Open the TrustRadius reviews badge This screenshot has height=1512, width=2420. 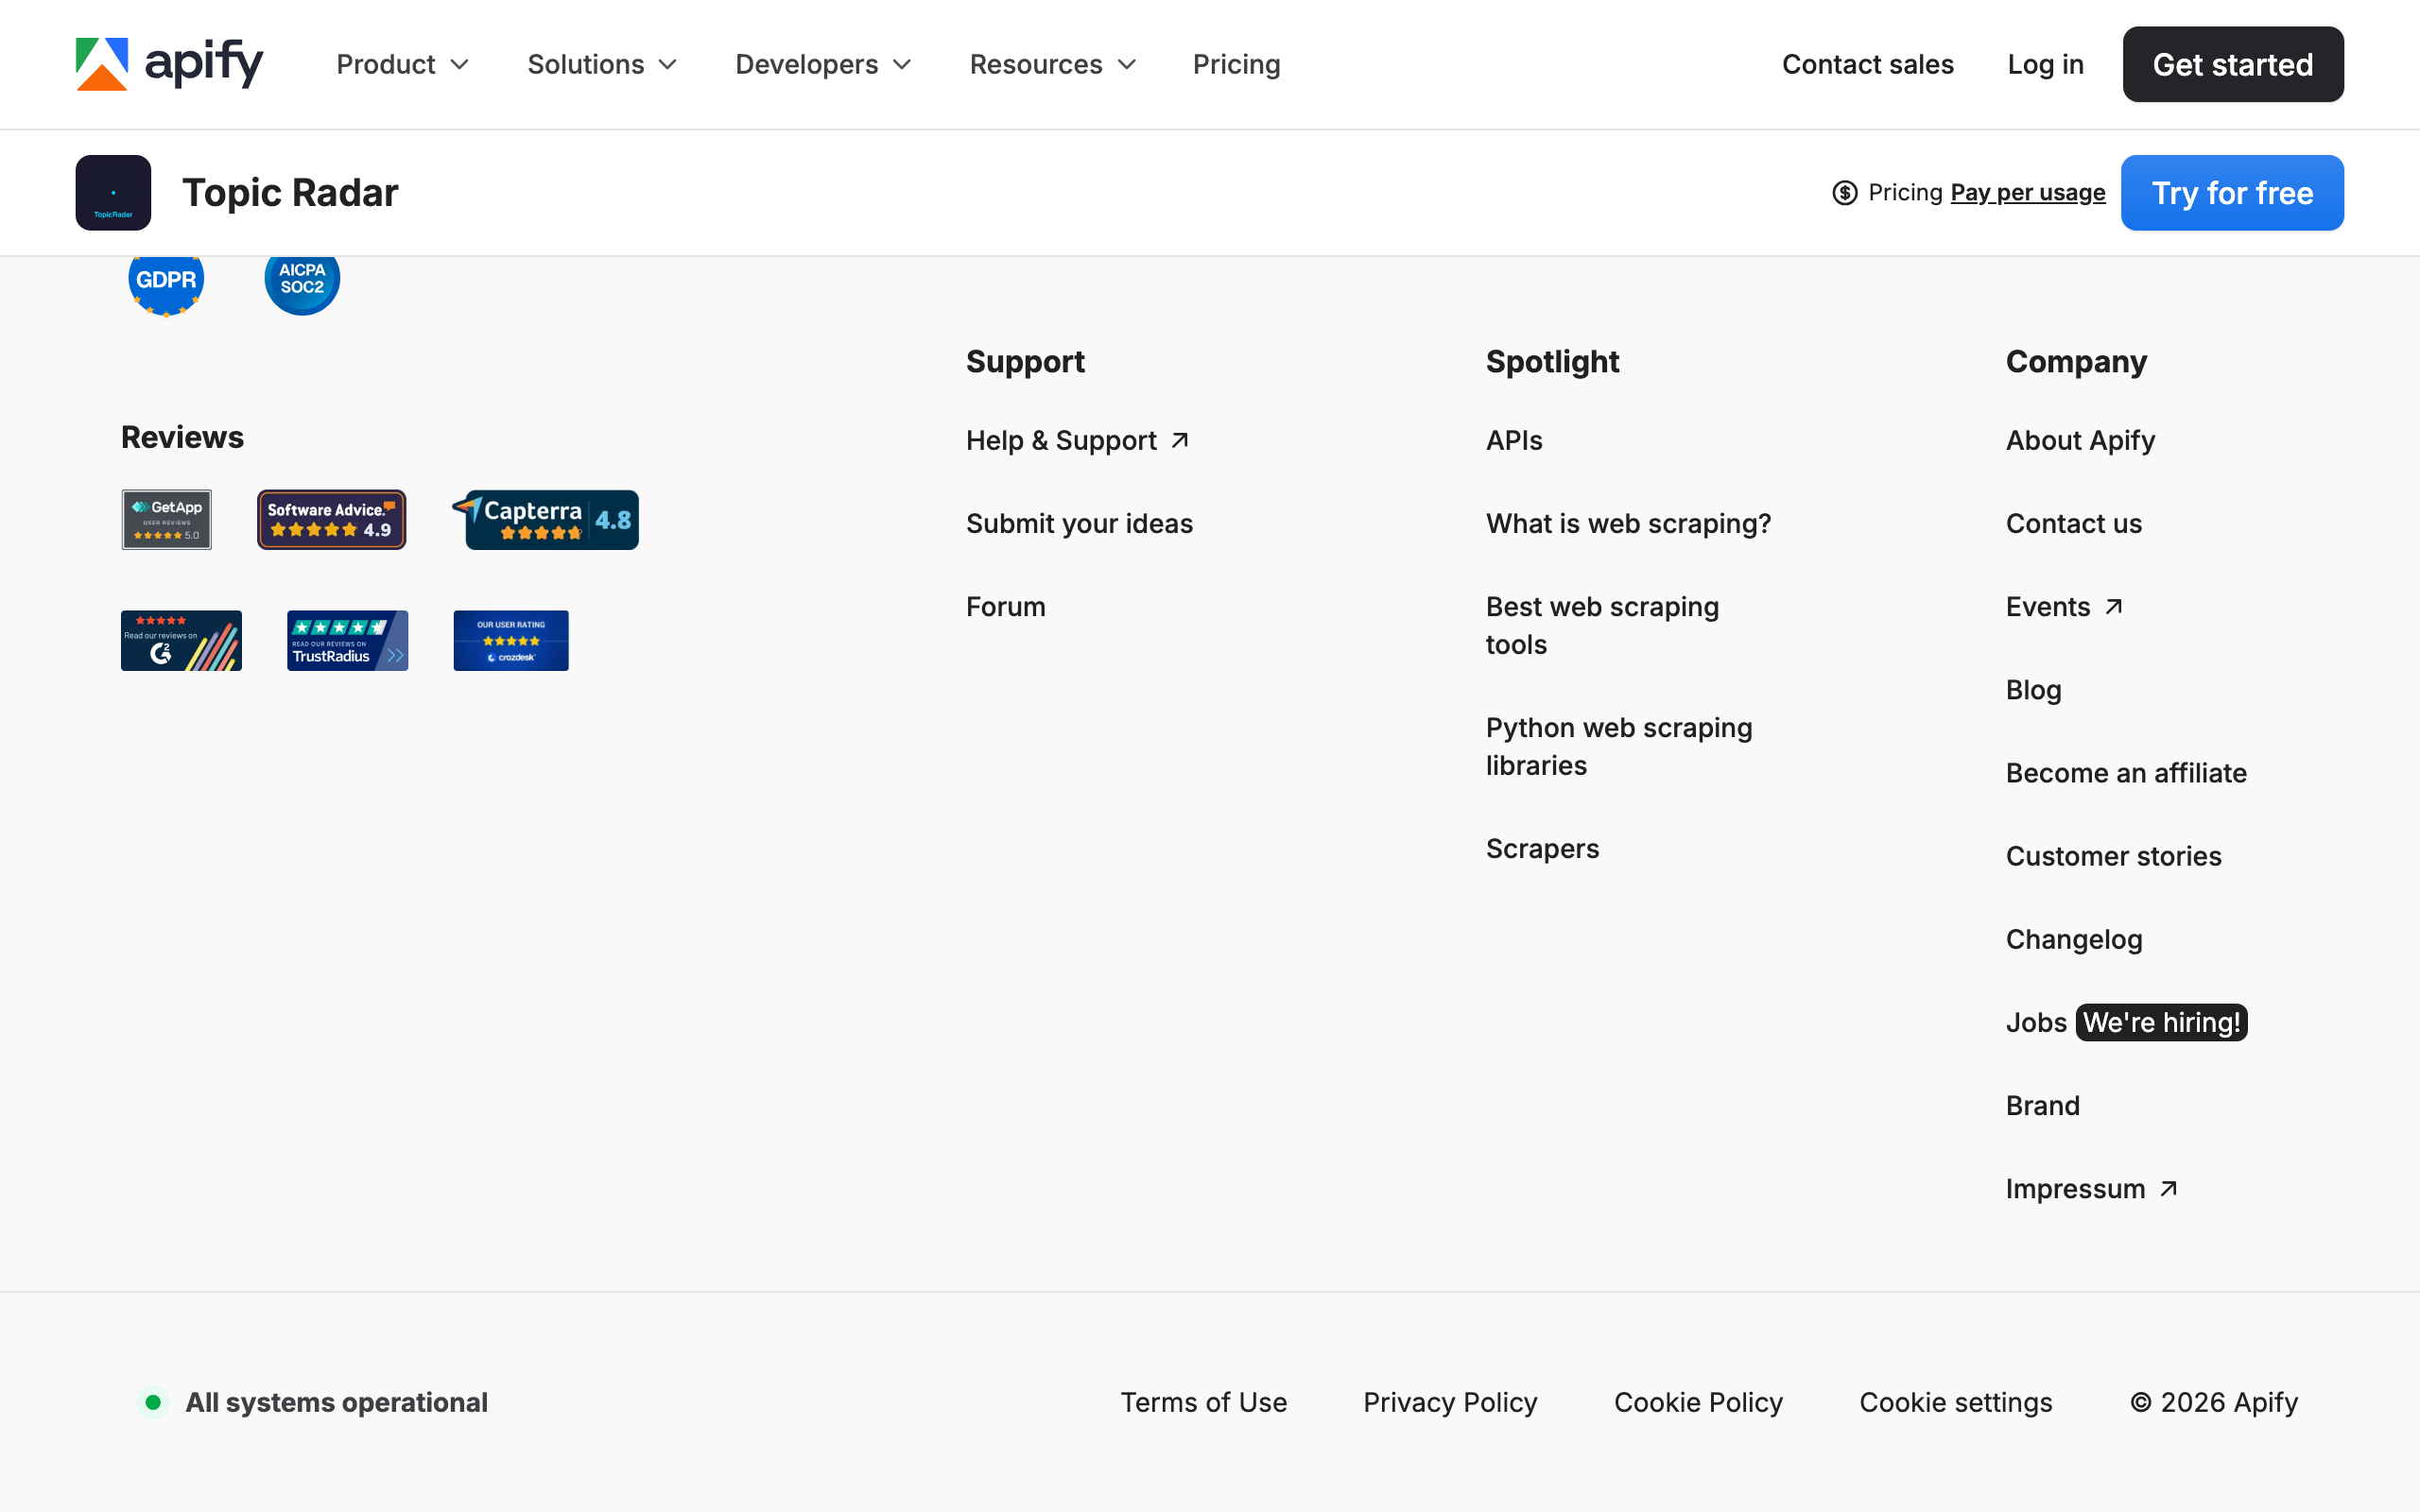coord(347,640)
